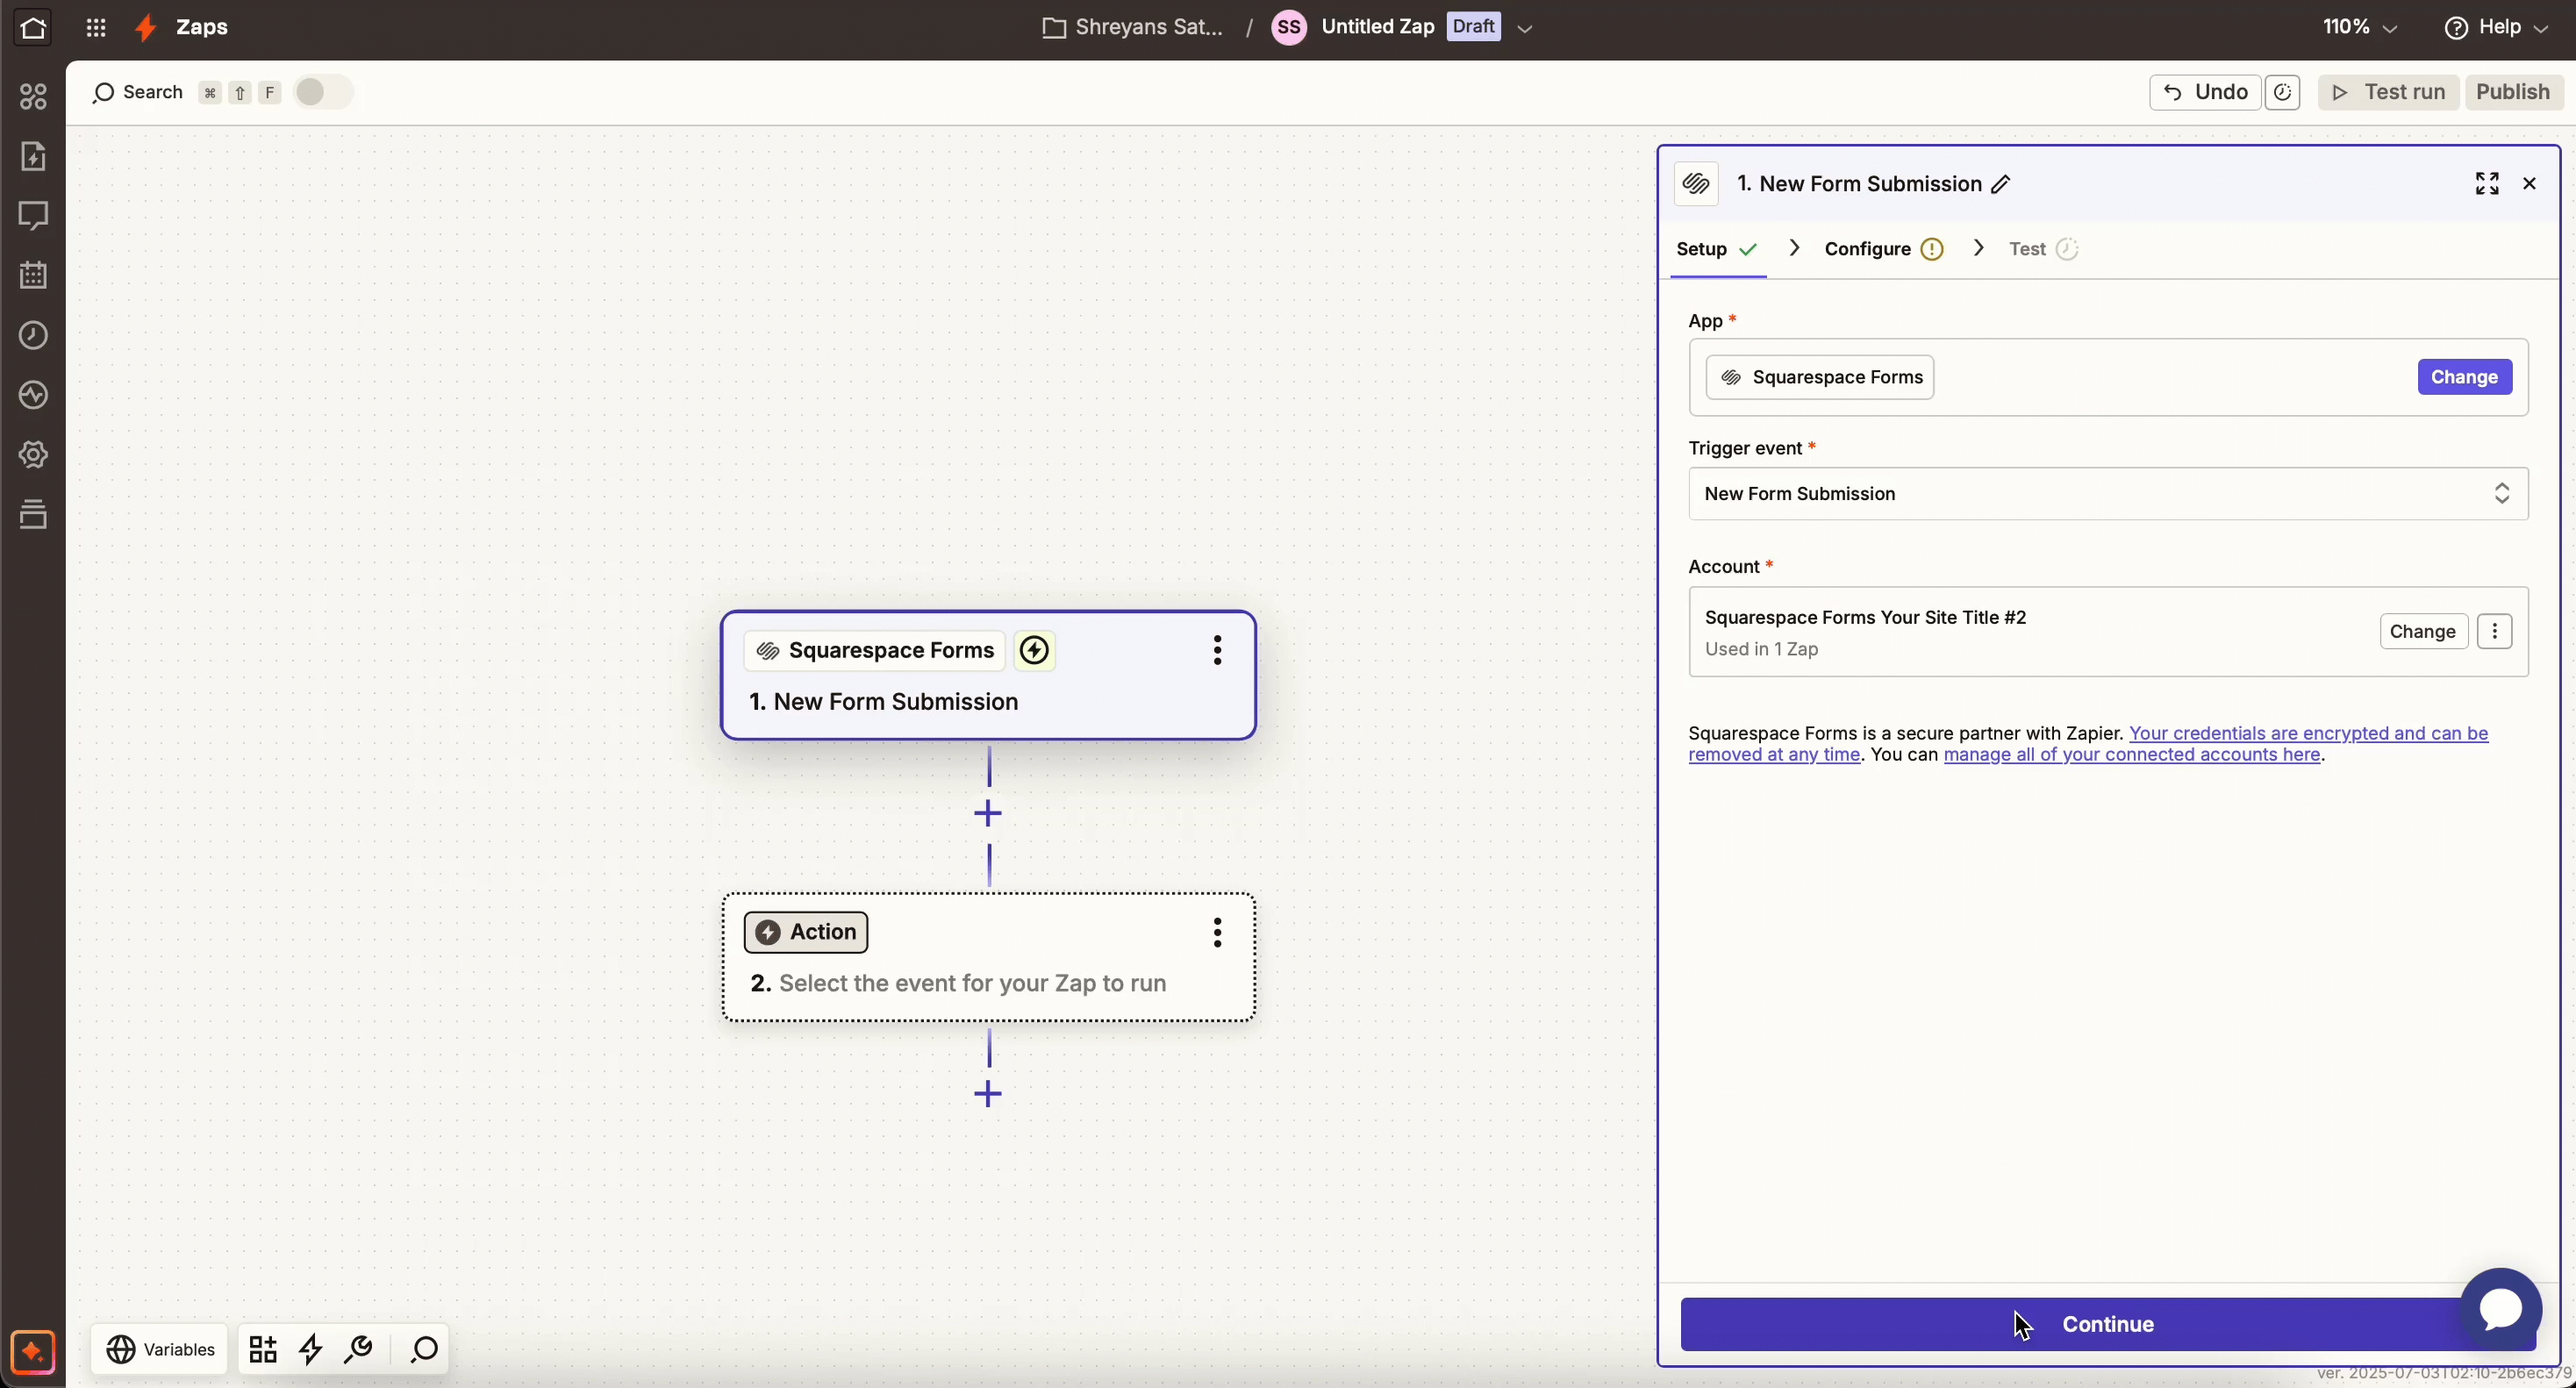Click the magnifier tool in bottom toolbar
2576x1388 pixels.
coord(424,1350)
